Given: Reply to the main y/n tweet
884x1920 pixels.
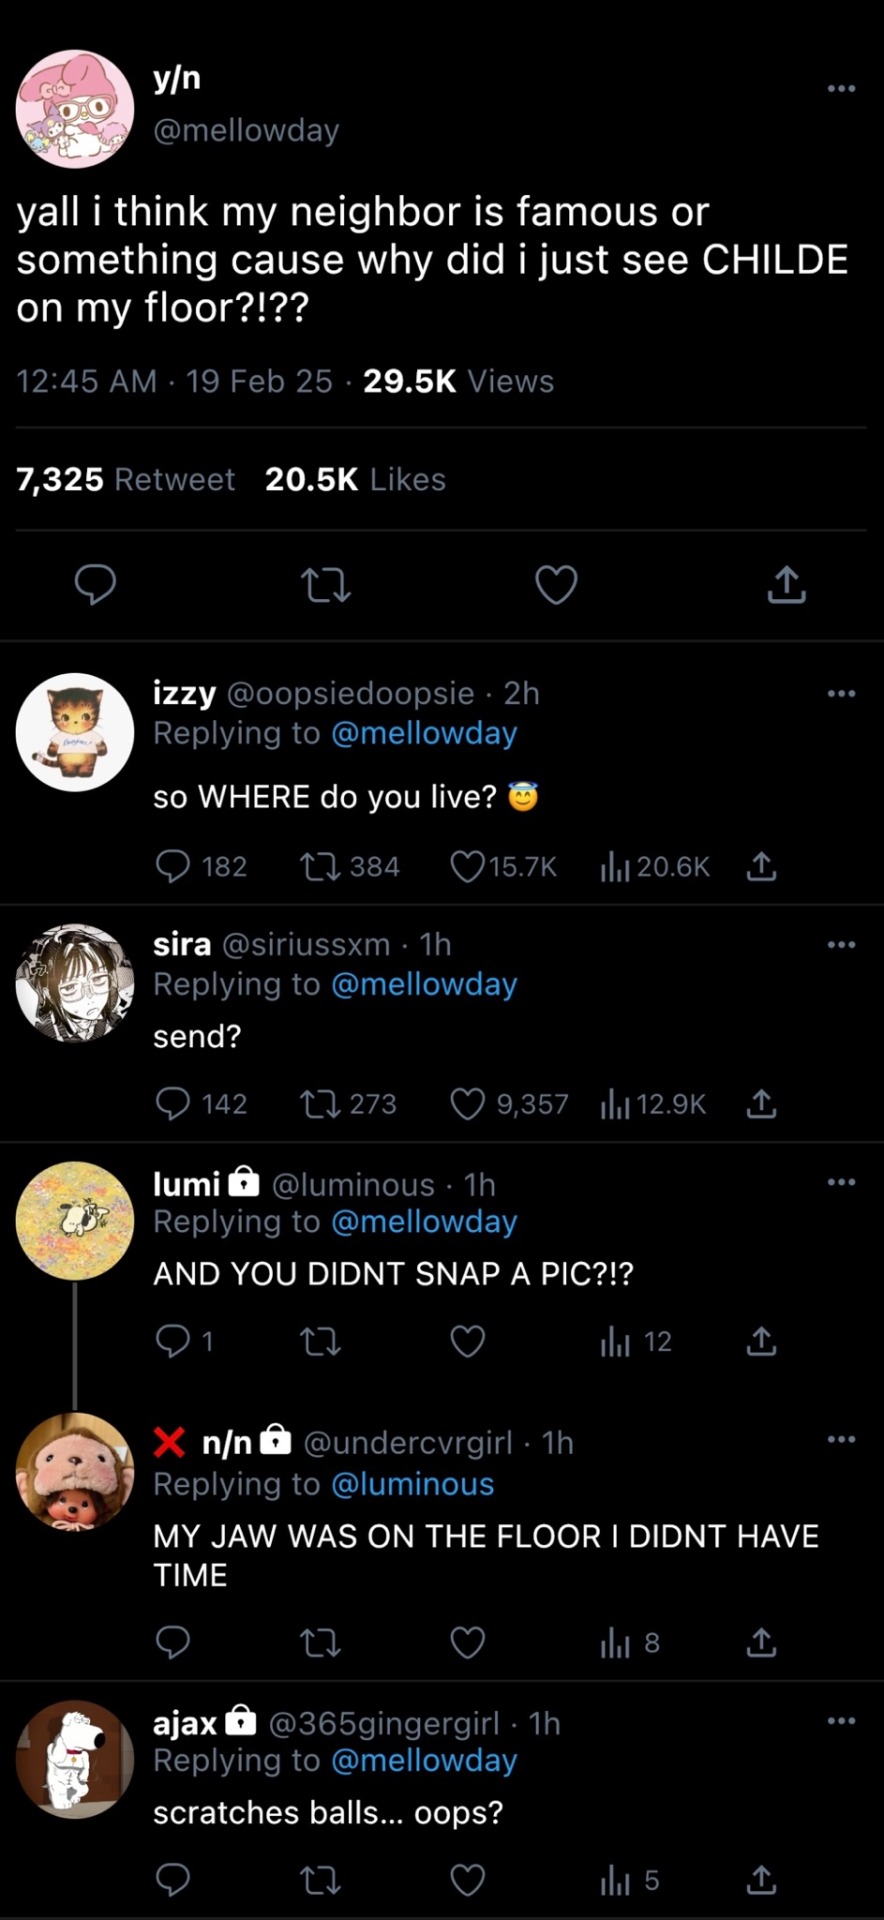Looking at the screenshot, I should 96,584.
